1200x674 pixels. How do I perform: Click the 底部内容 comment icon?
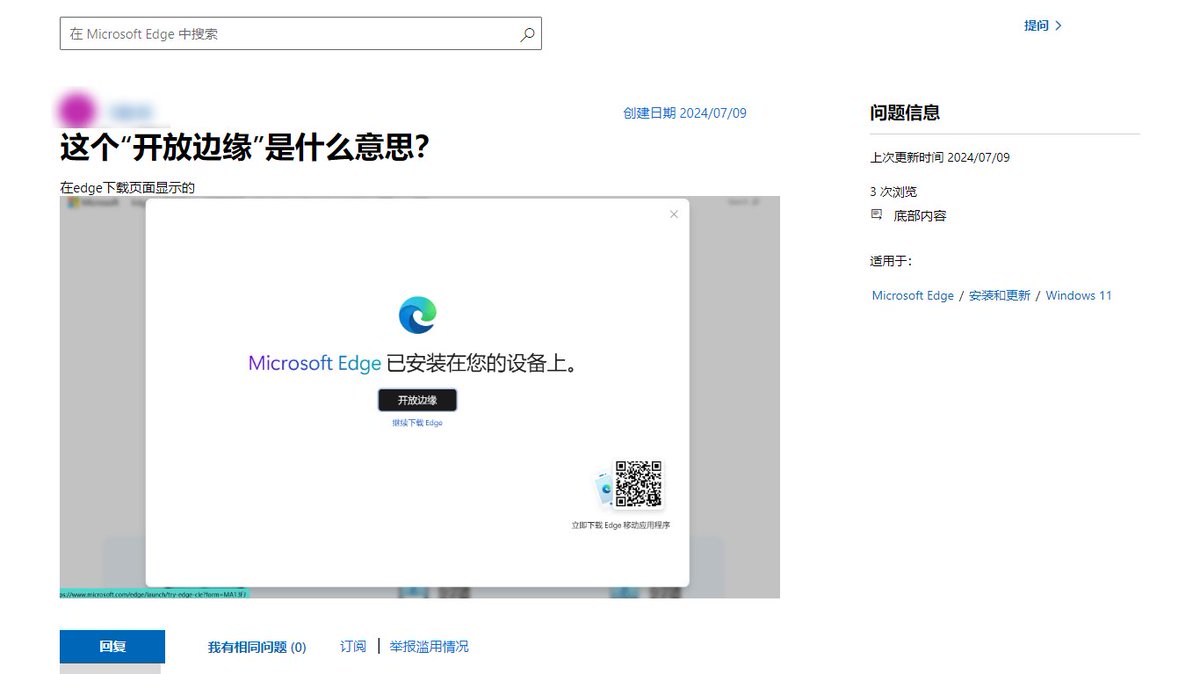877,215
